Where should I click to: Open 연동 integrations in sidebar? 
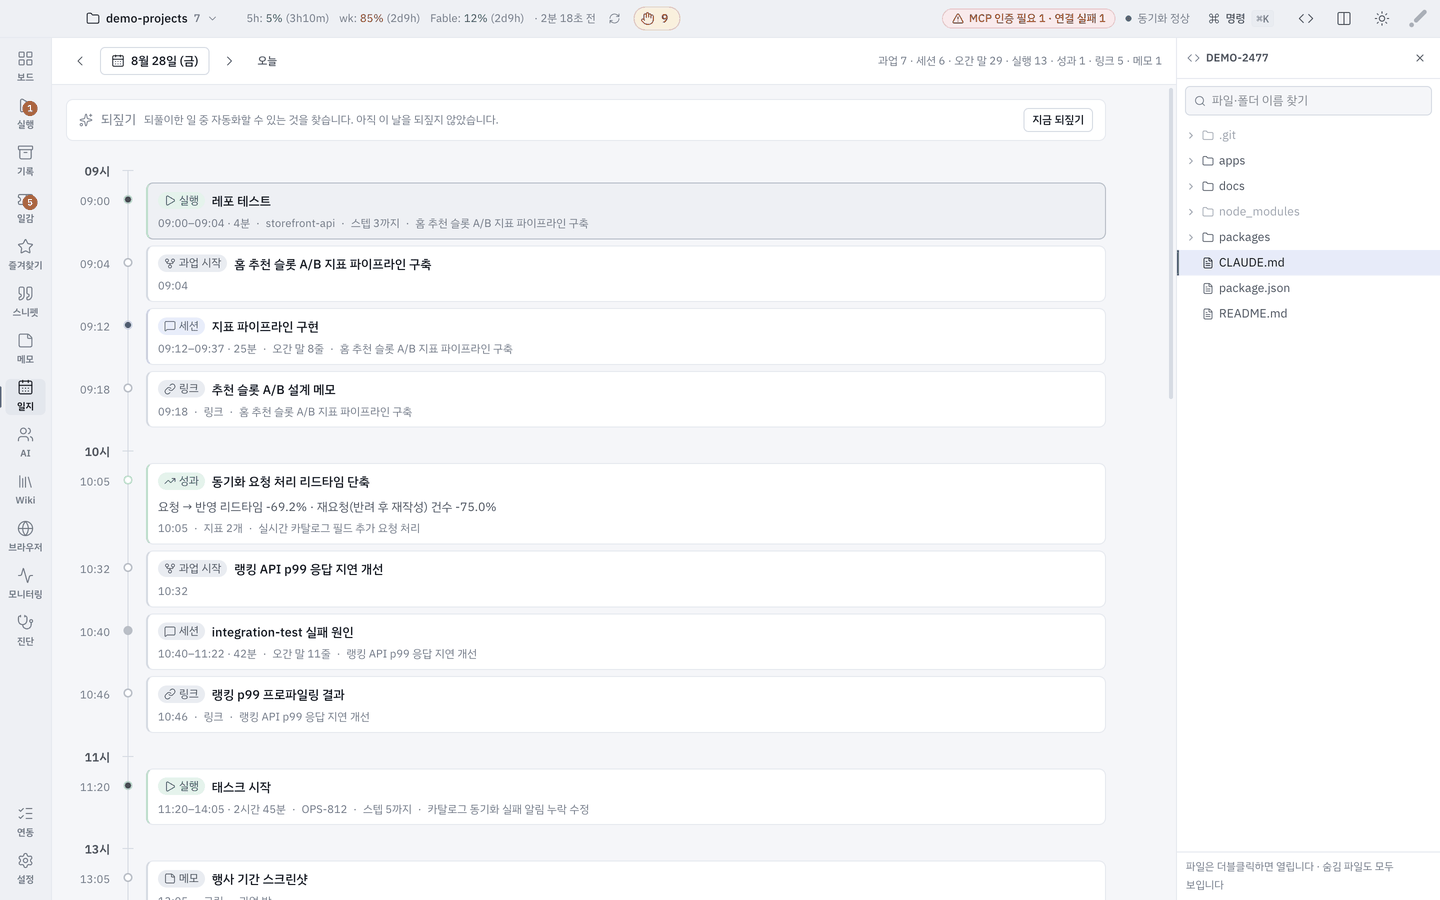(x=25, y=821)
